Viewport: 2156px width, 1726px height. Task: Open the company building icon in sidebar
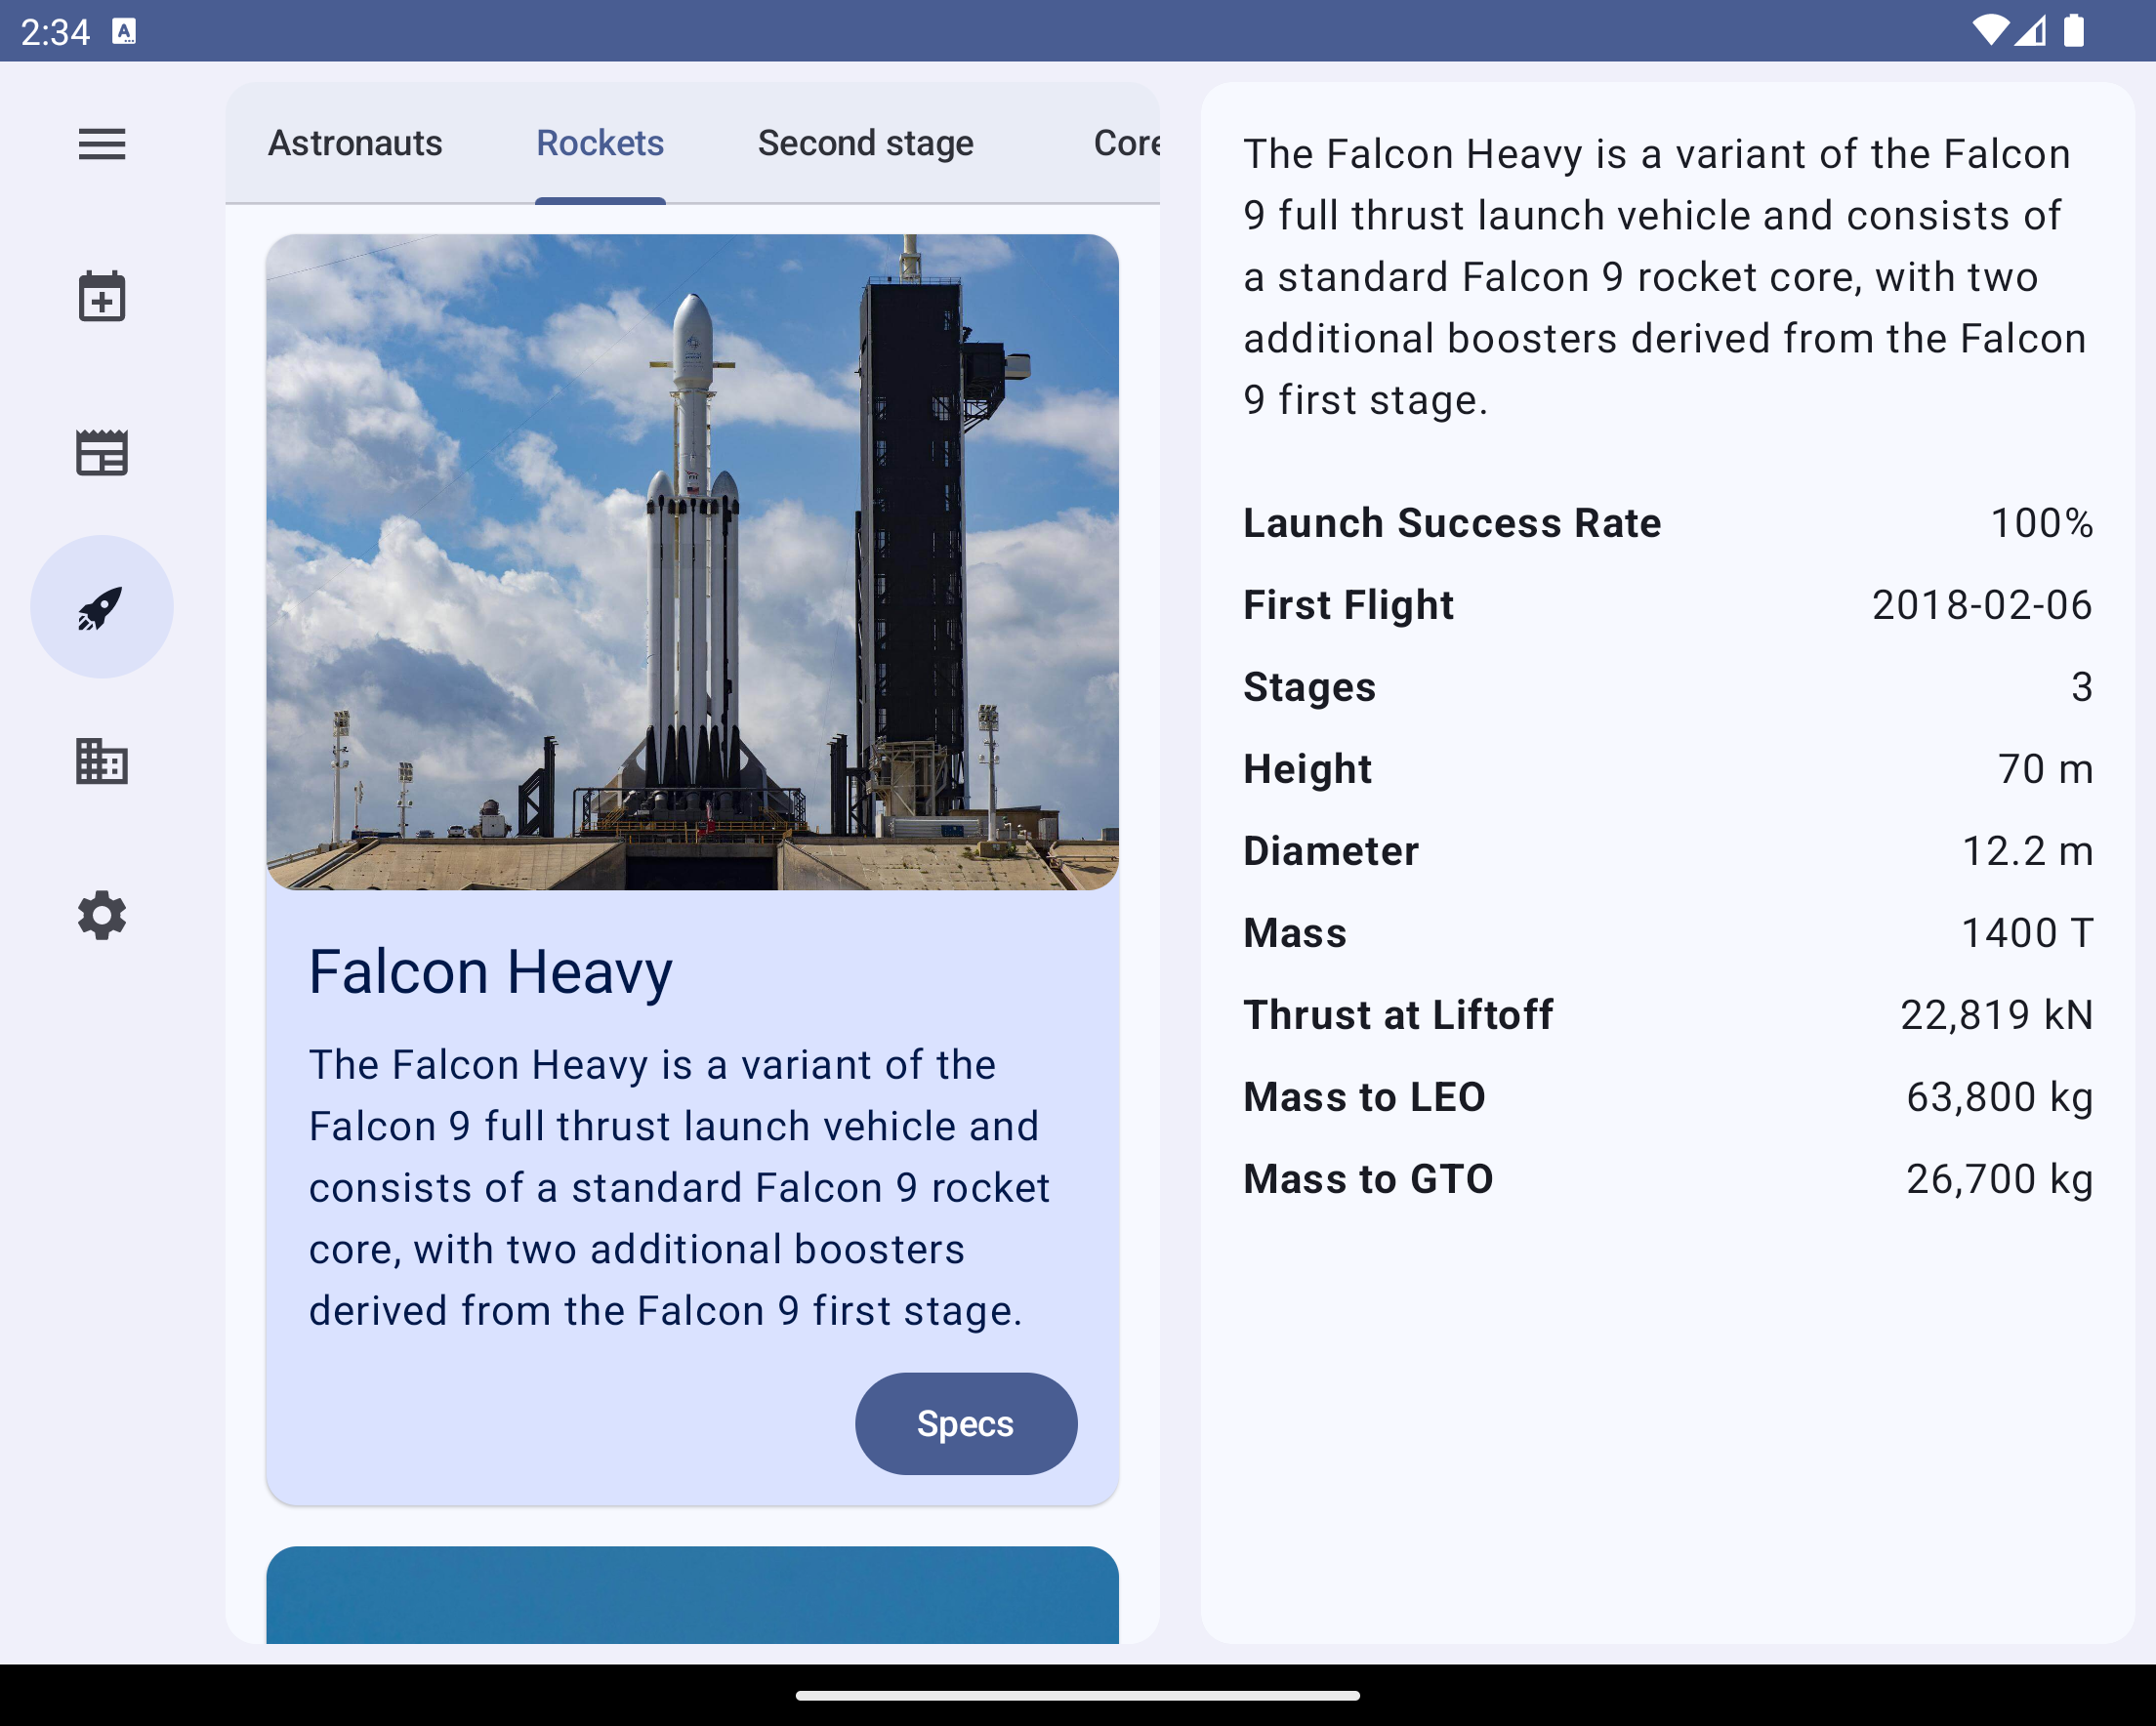pos(102,761)
